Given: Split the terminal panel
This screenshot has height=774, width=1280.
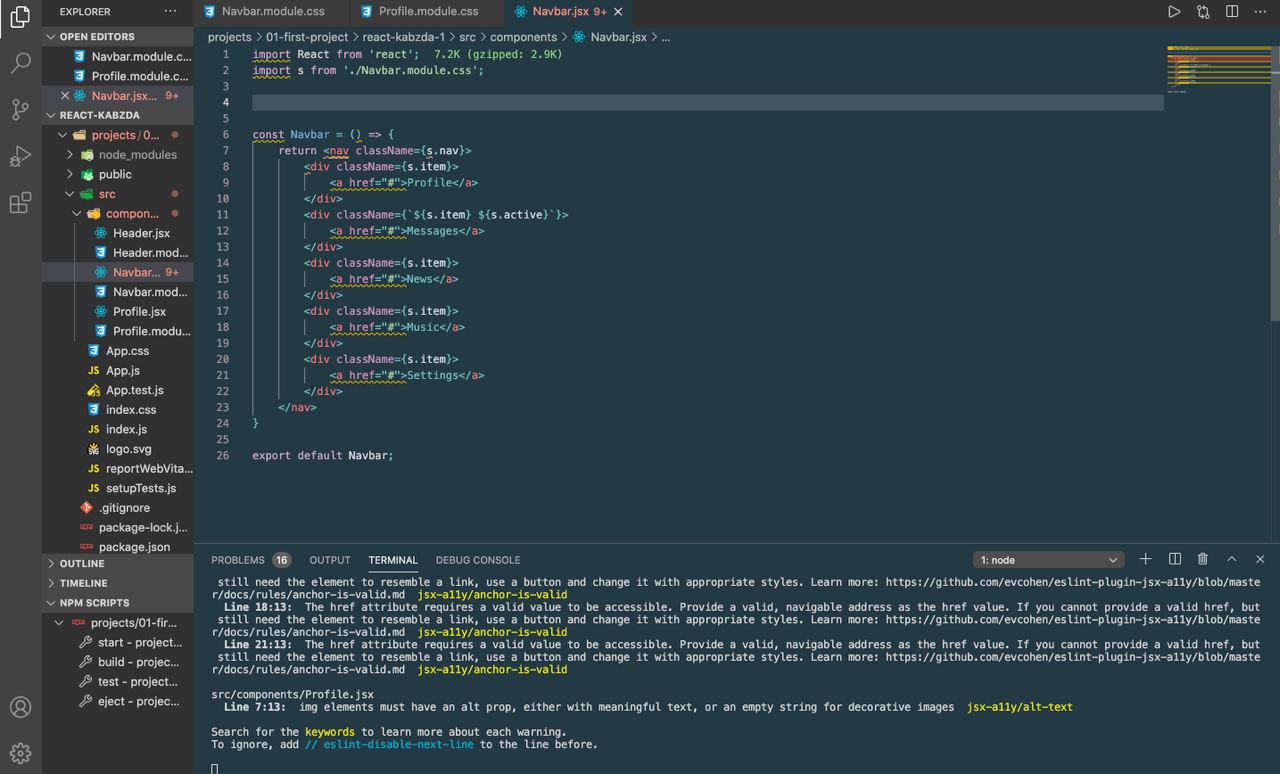Looking at the screenshot, I should (1175, 559).
